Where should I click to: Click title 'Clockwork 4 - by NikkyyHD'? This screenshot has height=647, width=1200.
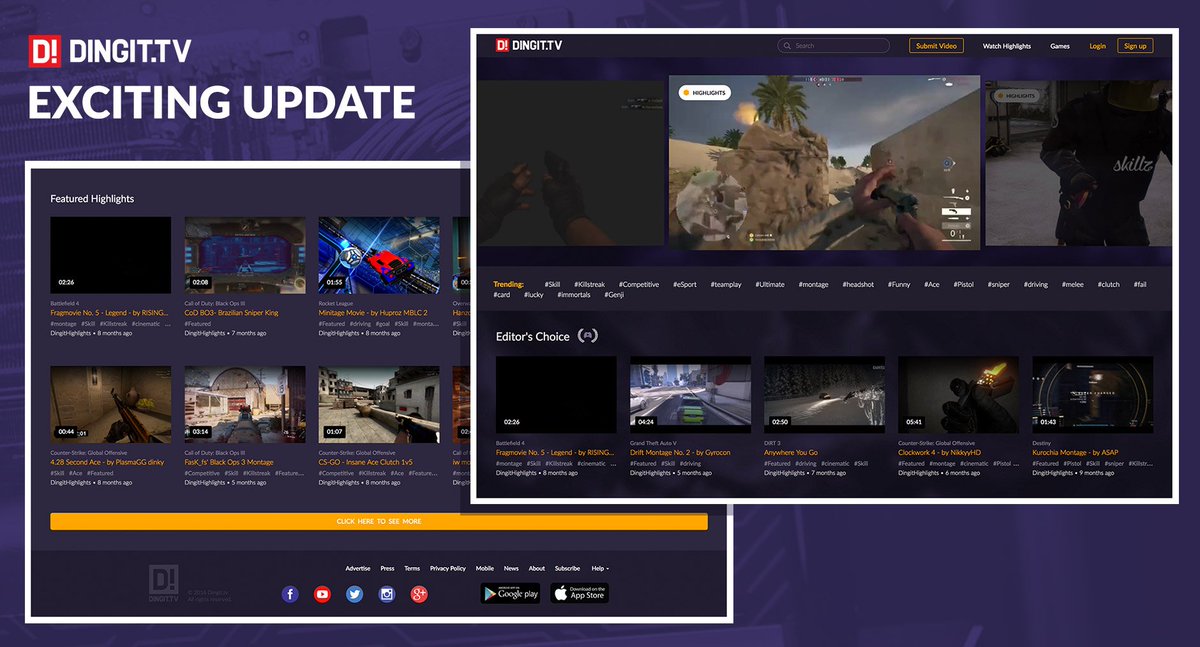click(940, 453)
